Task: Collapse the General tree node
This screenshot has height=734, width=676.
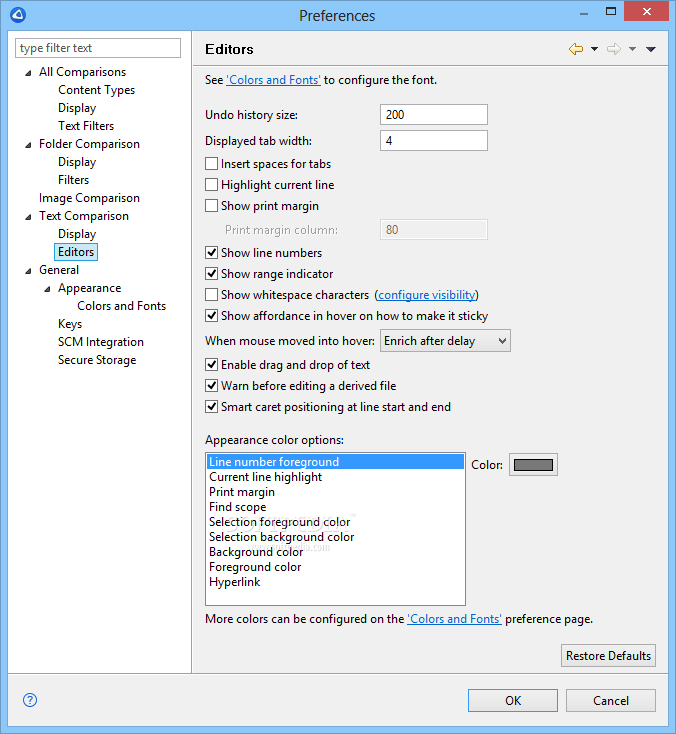Action: pos(29,271)
